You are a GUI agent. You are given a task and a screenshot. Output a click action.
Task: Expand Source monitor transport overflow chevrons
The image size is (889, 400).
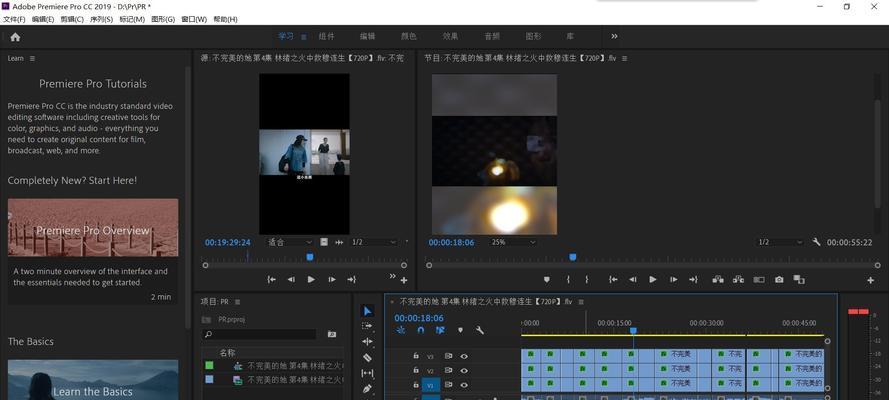coord(392,276)
